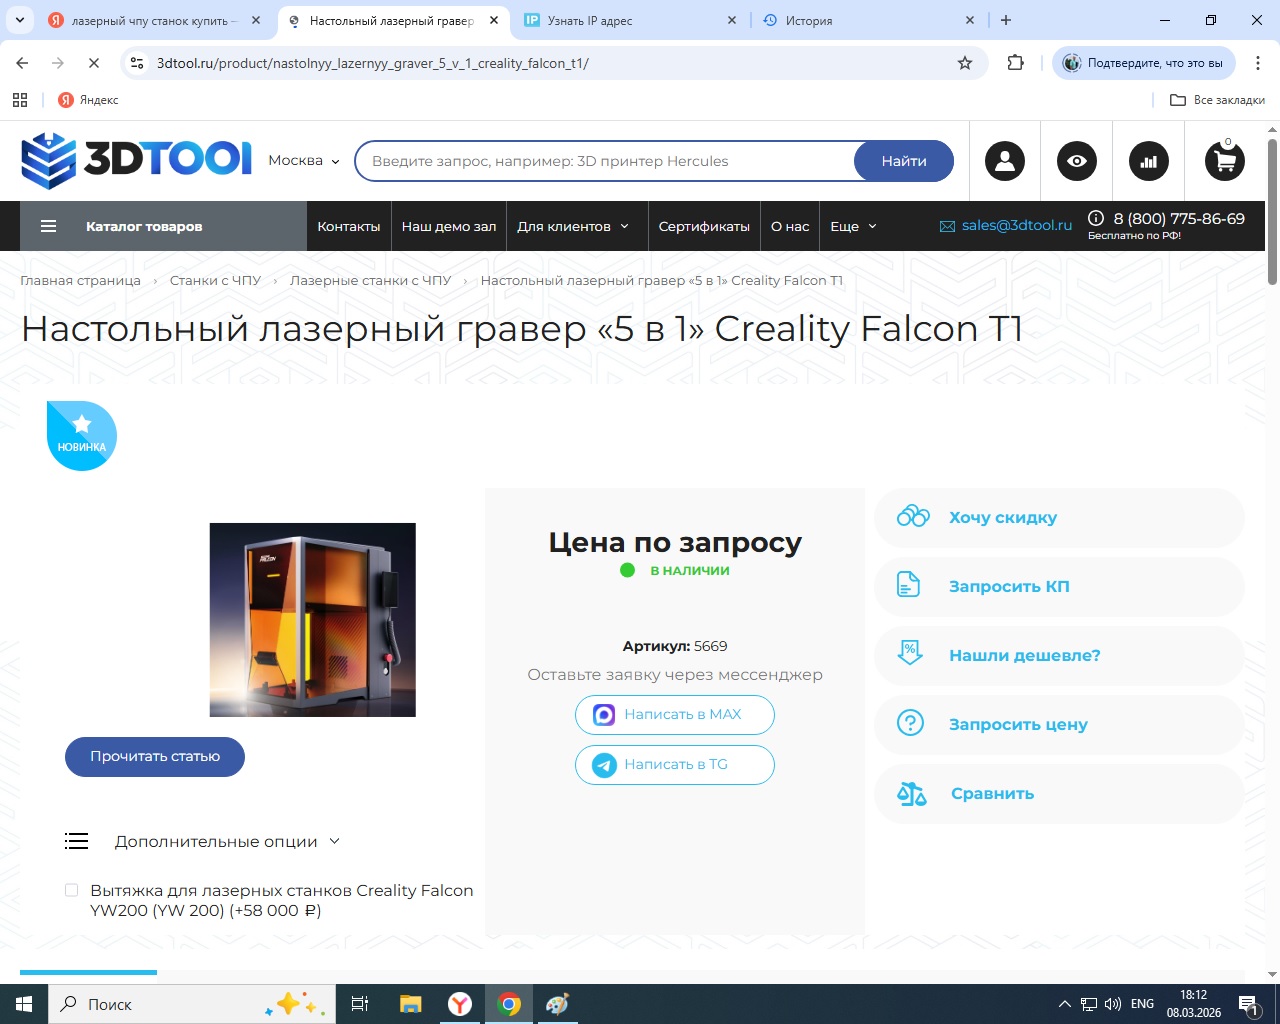Click Написать в TG button
Screen dimensions: 1280x1024
click(675, 764)
